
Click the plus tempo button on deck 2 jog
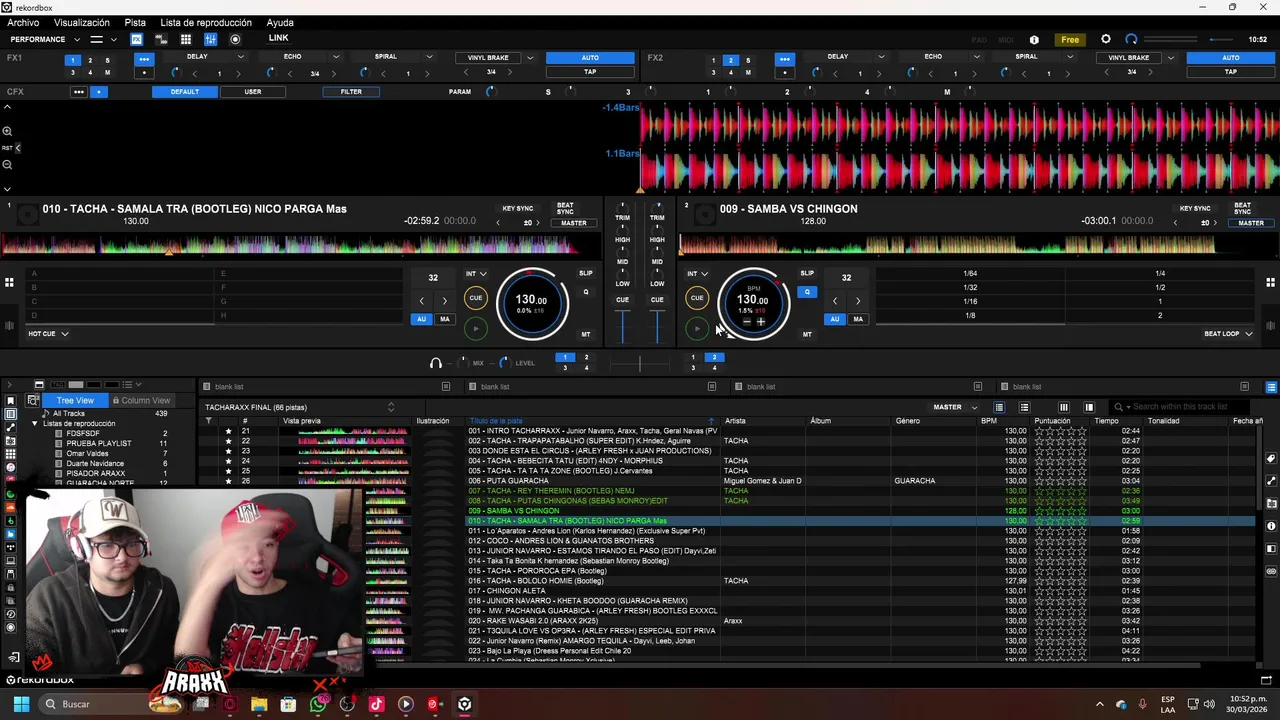click(x=761, y=322)
